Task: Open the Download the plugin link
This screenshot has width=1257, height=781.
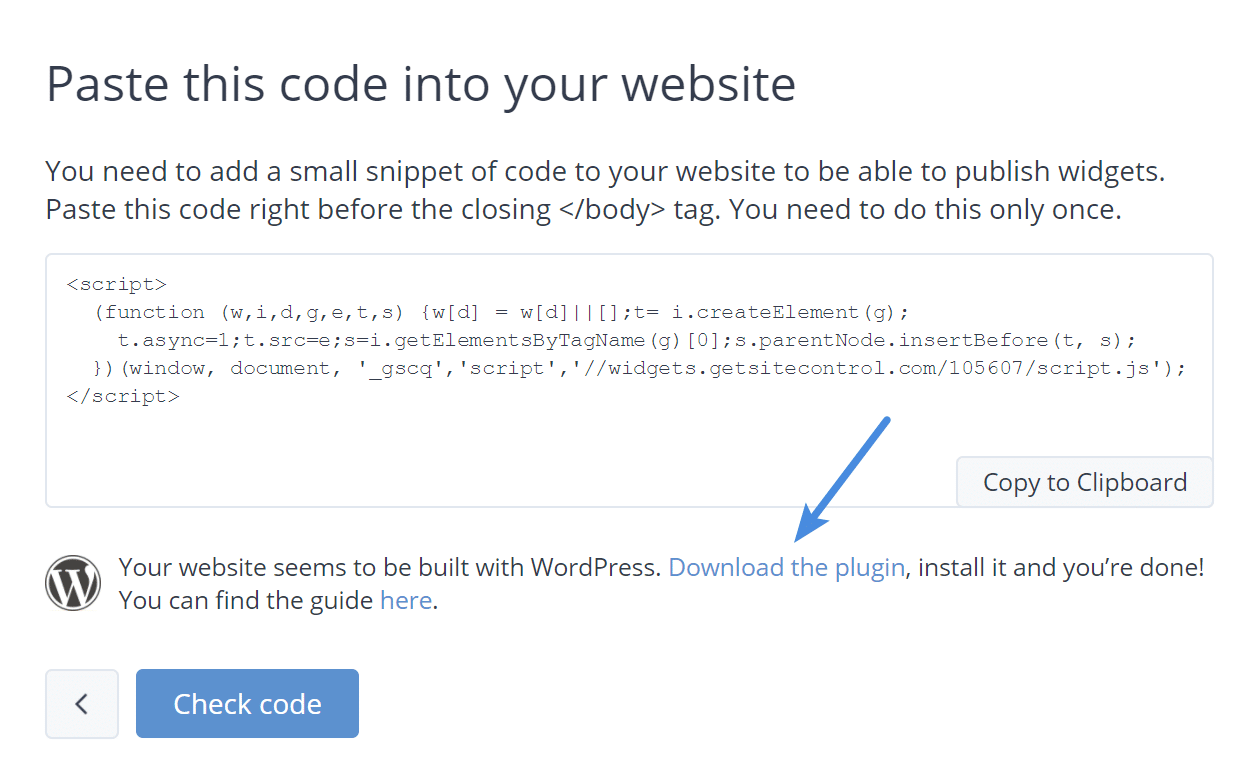Action: click(x=787, y=568)
